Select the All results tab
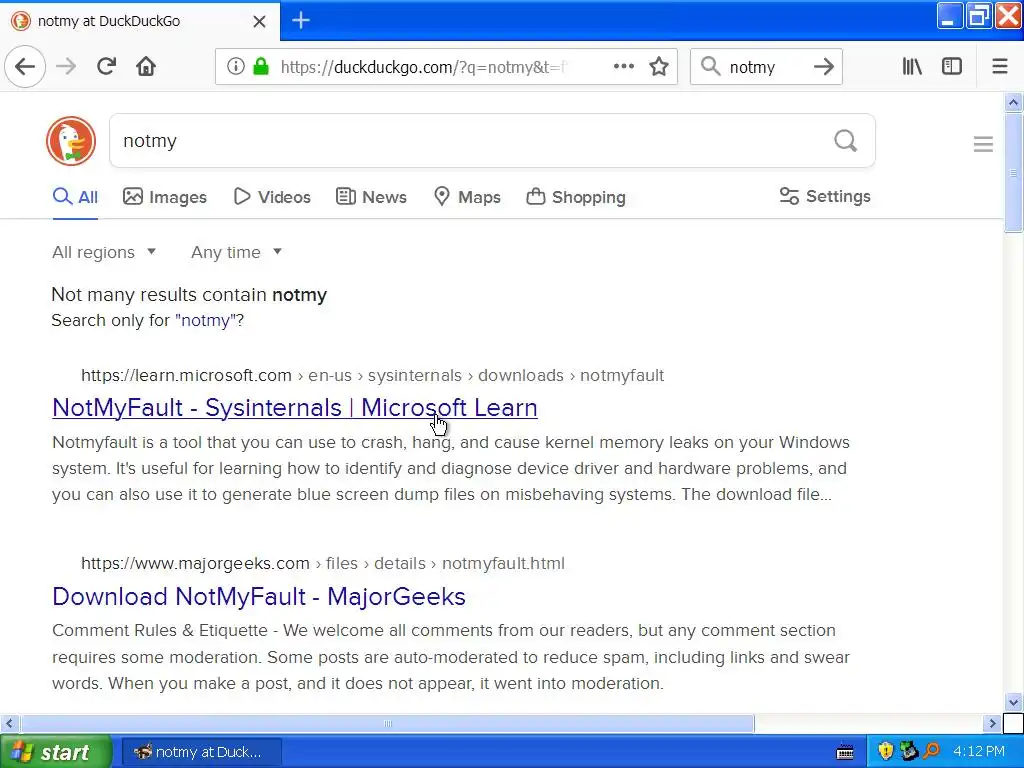The width and height of the screenshot is (1024, 768). 75,197
